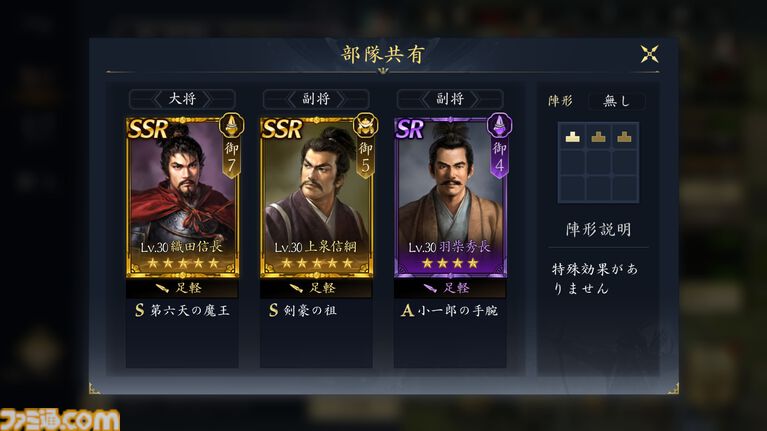
Task: Click the 大将 role label
Action: pos(182,99)
